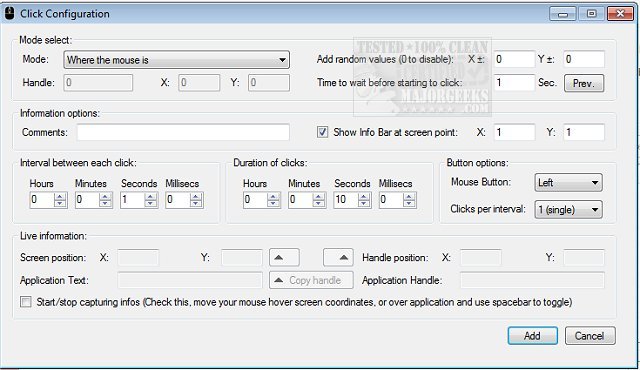Click the Duration Seconds spinner field
This screenshot has height=370, width=640.
pyautogui.click(x=352, y=200)
